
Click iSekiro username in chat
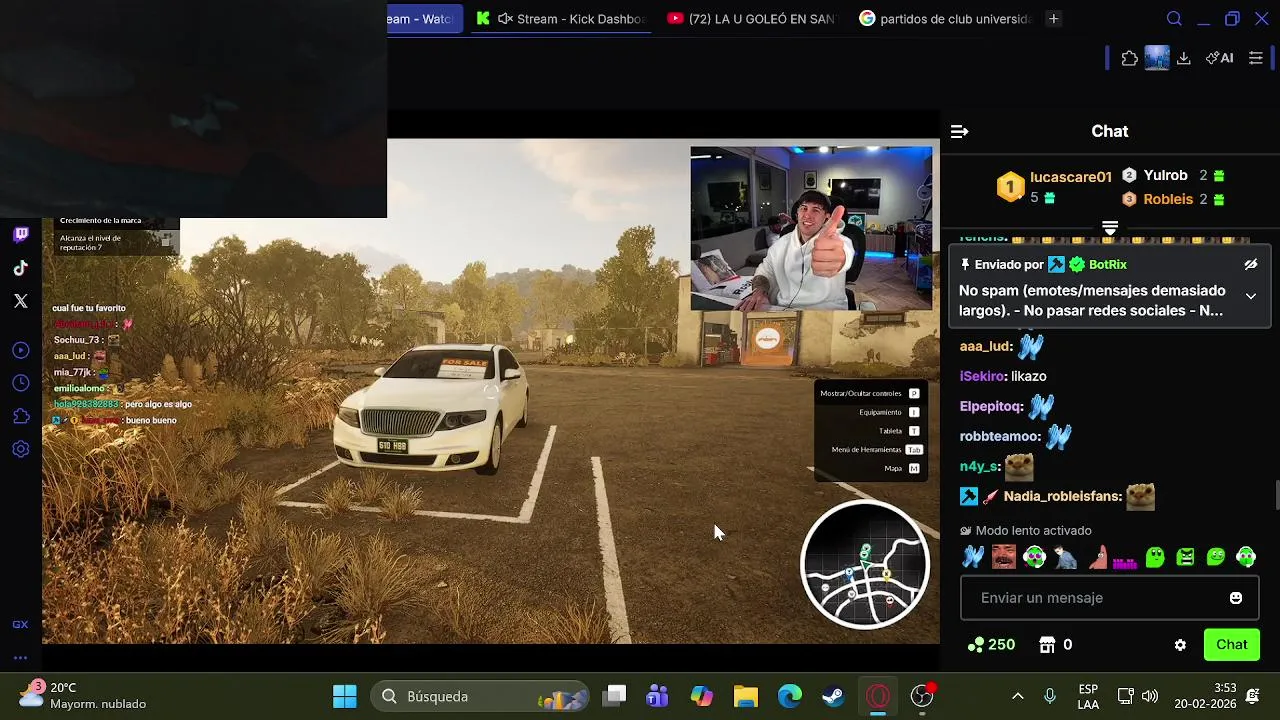983,376
